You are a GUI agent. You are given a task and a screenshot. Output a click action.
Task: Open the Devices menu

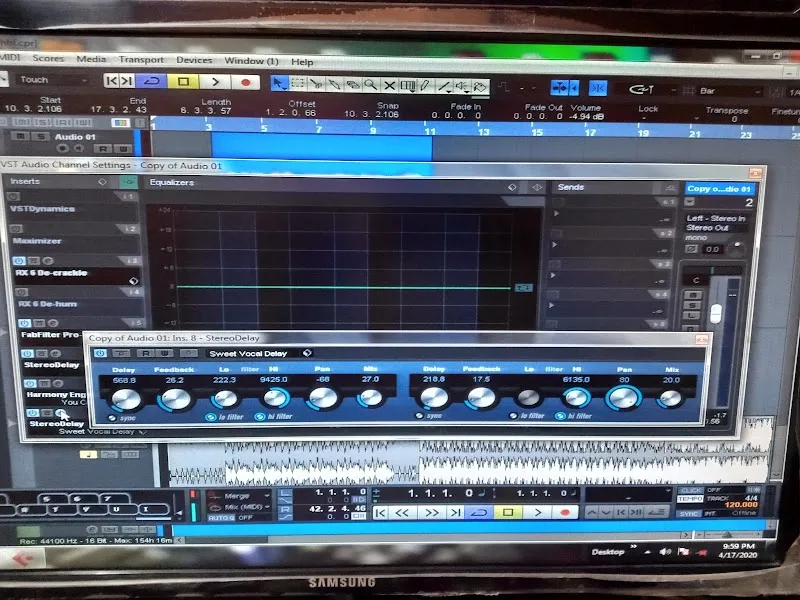click(194, 60)
